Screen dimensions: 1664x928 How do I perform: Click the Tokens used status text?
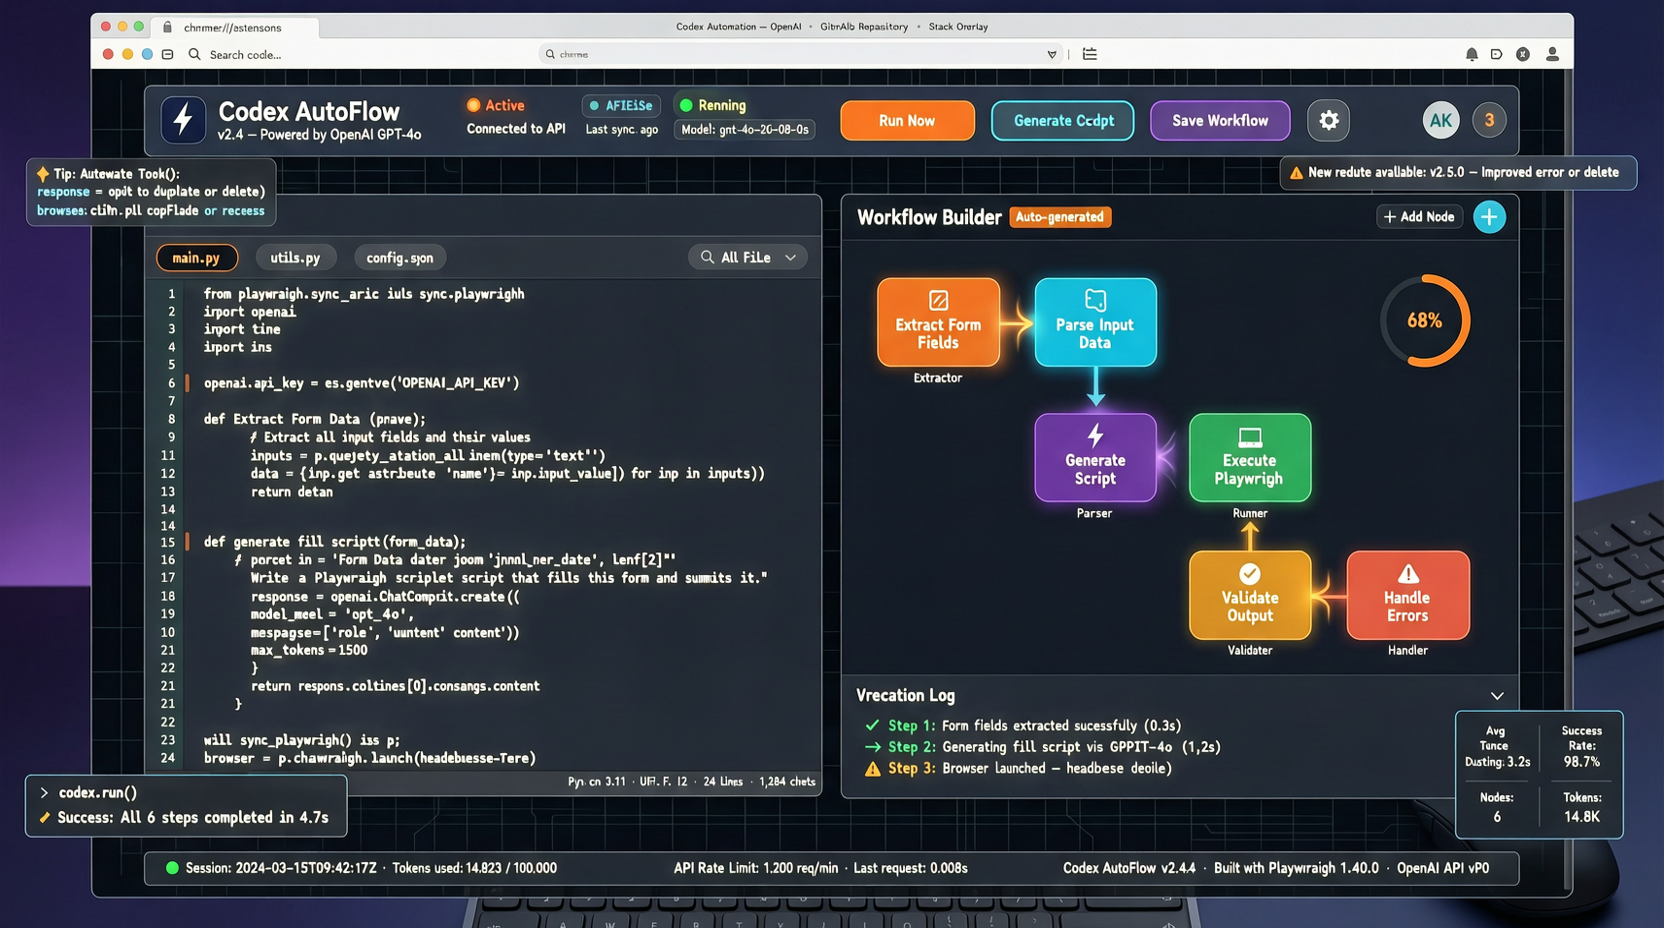(x=474, y=868)
